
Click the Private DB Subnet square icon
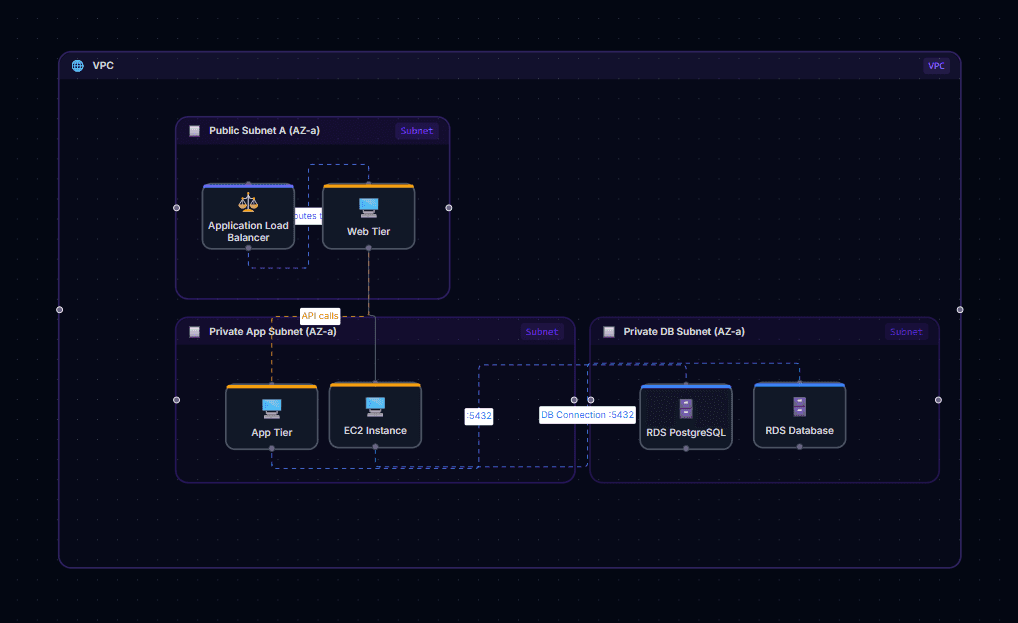pos(609,332)
